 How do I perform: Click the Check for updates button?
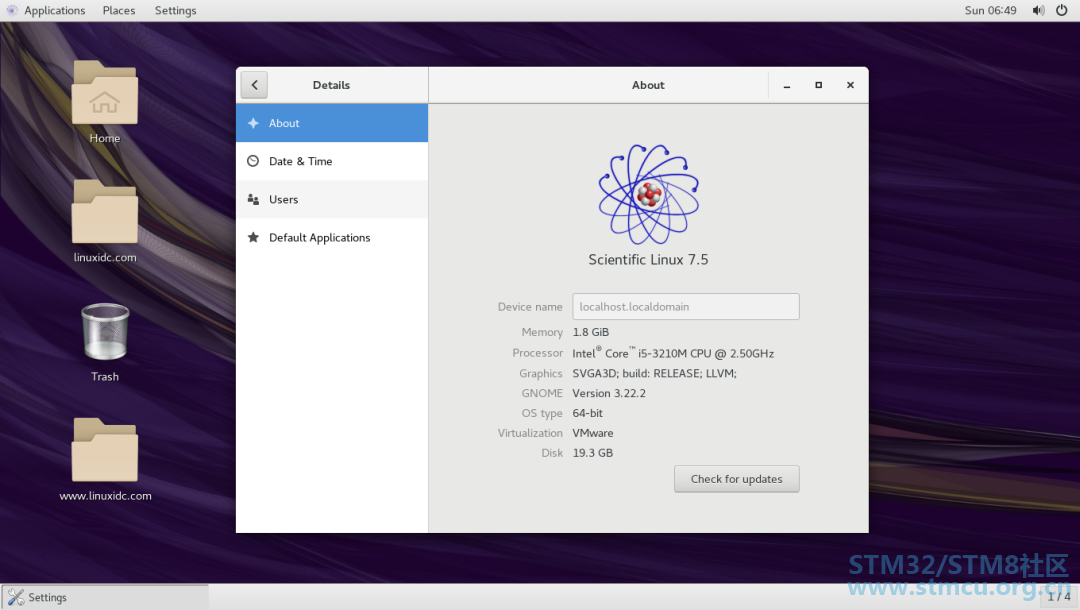(x=736, y=479)
